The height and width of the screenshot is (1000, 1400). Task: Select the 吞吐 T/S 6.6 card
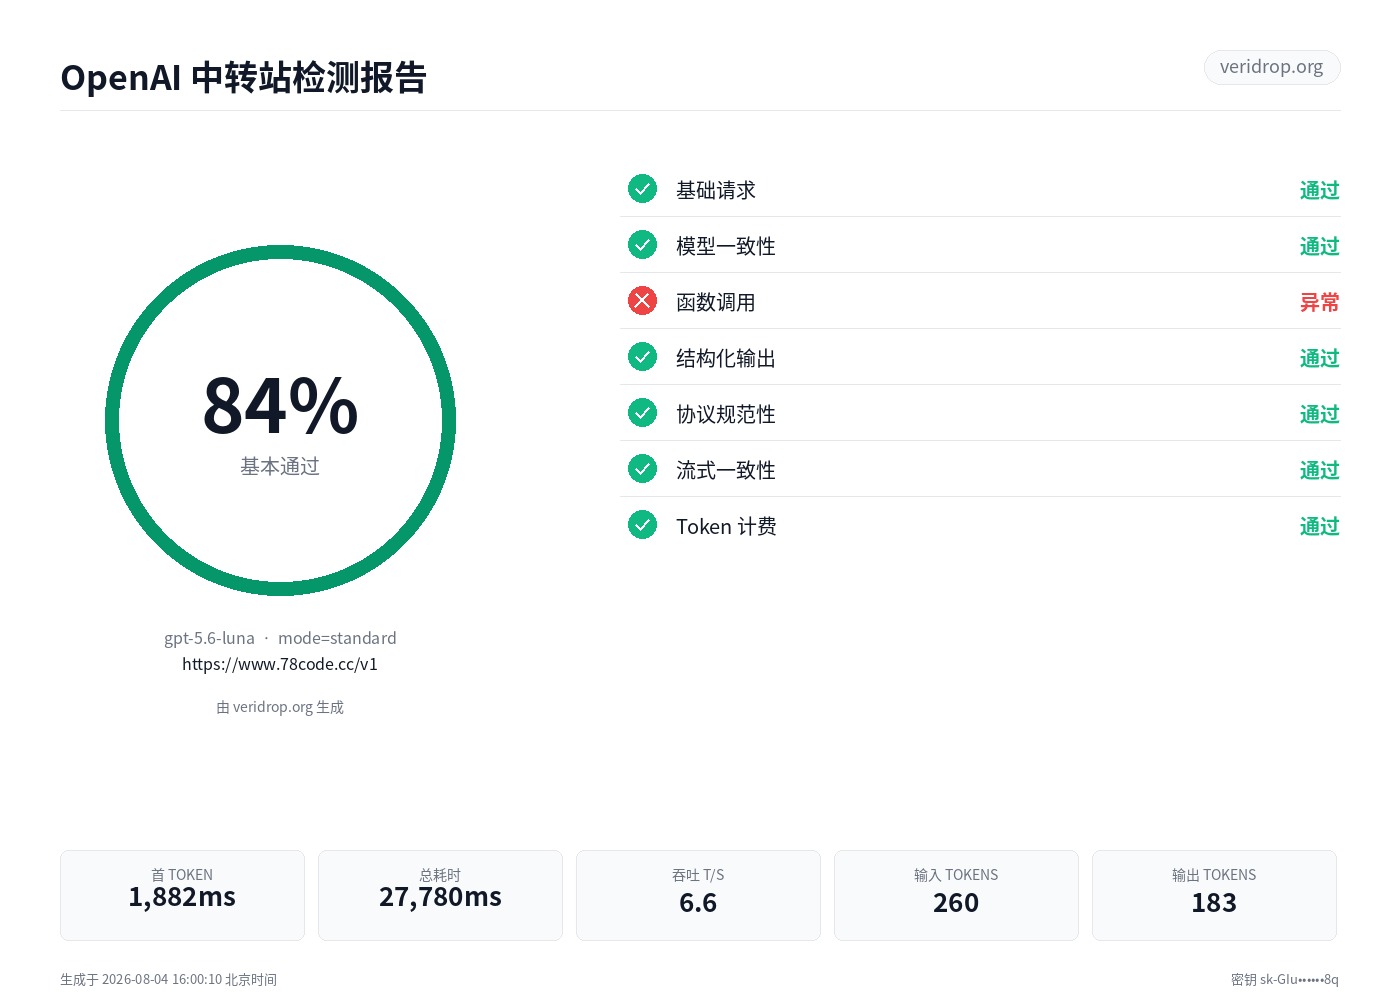tap(698, 895)
